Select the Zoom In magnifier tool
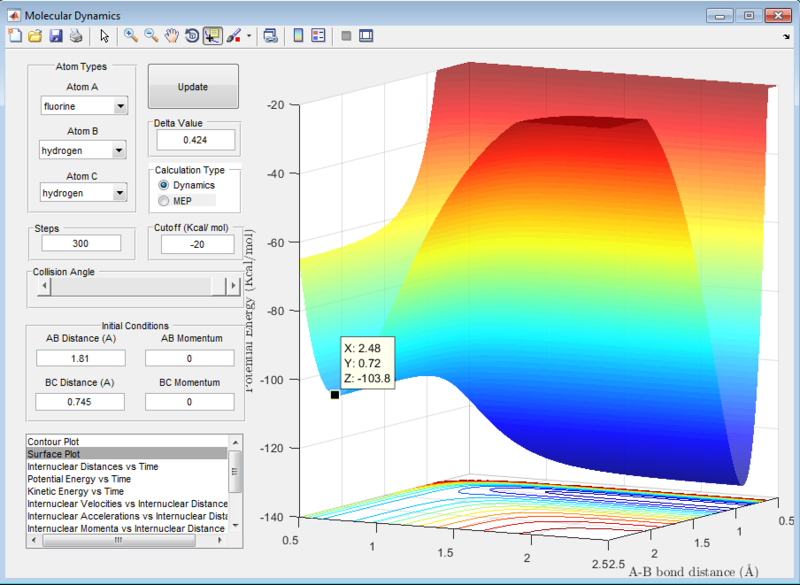This screenshot has width=800, height=585. point(131,36)
